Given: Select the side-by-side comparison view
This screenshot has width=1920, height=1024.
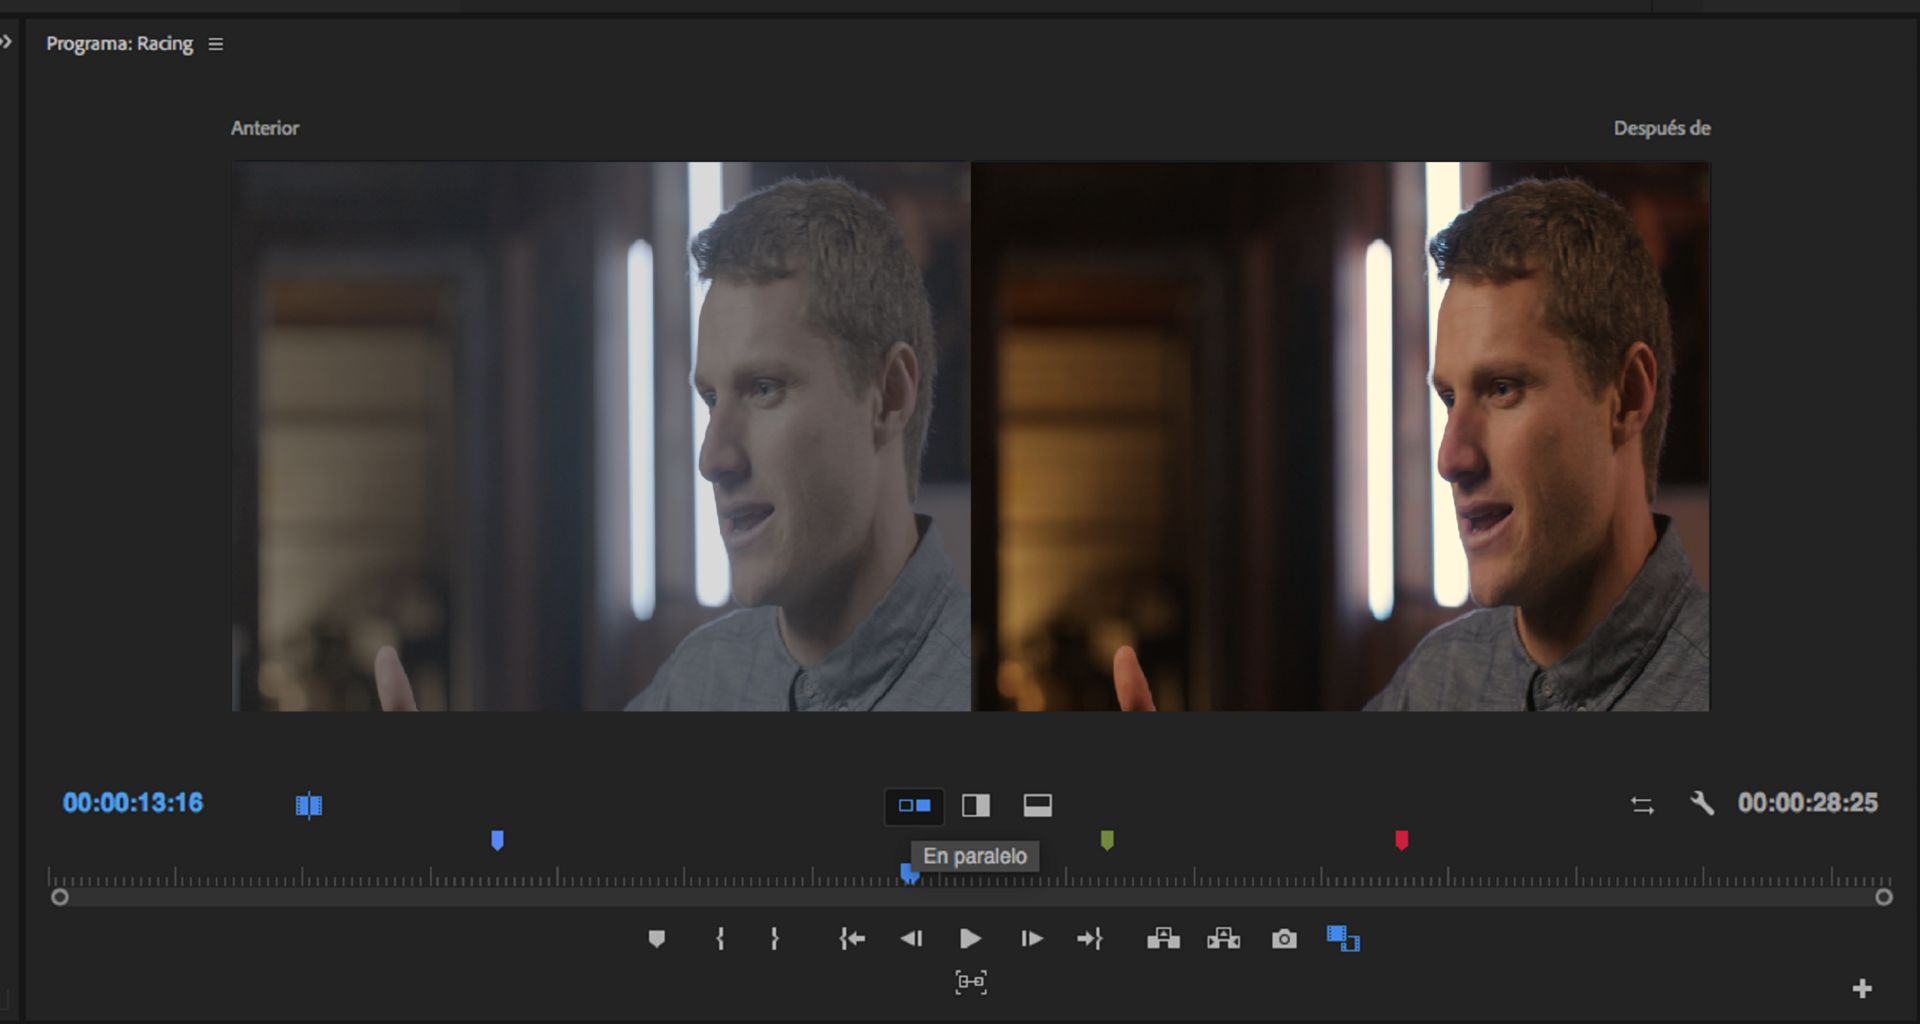Looking at the screenshot, I should 914,806.
